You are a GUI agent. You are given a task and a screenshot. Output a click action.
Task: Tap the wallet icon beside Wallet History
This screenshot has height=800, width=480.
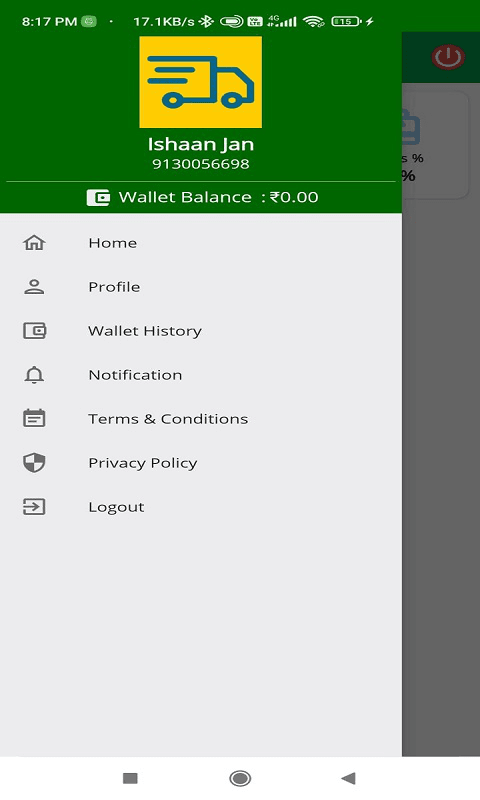coord(34,331)
